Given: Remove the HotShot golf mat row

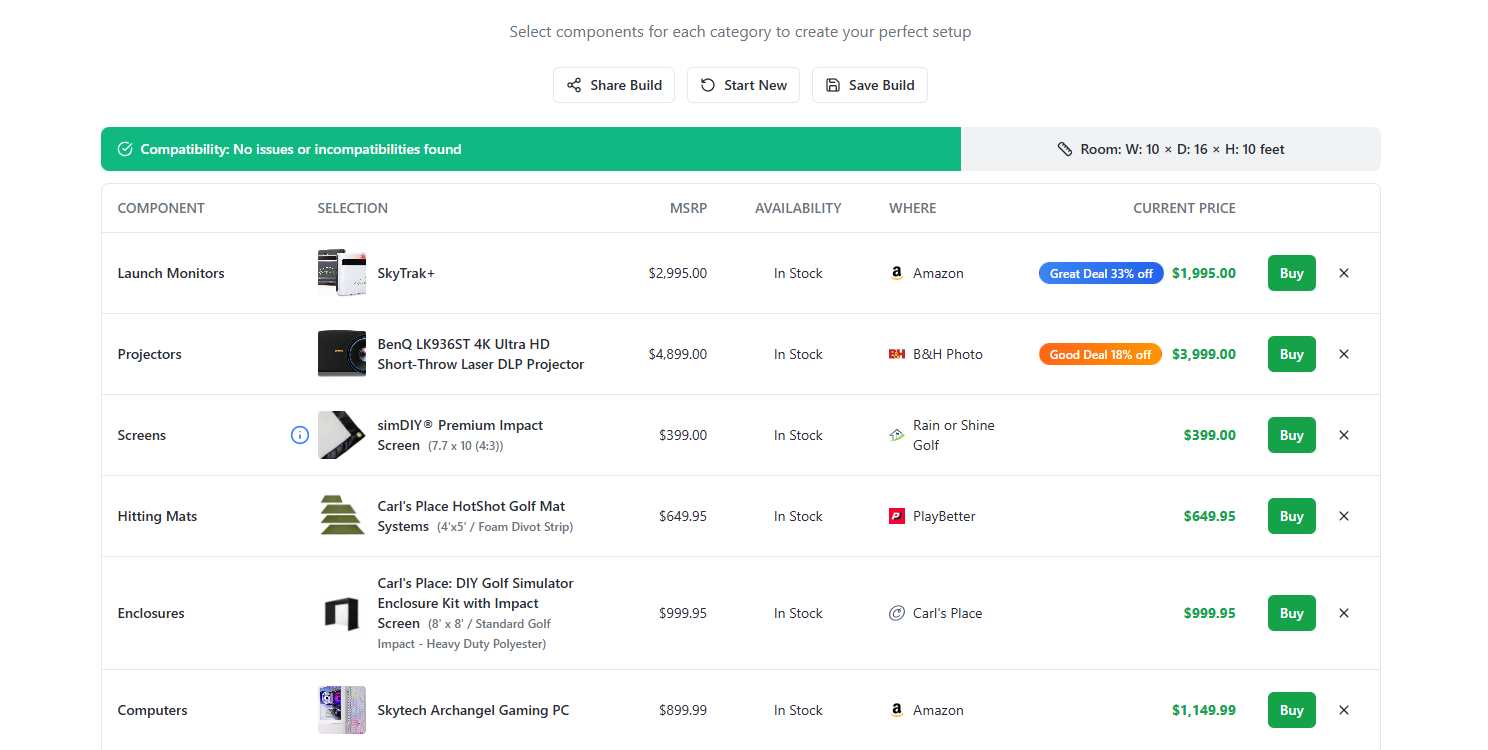Looking at the screenshot, I should pyautogui.click(x=1344, y=516).
